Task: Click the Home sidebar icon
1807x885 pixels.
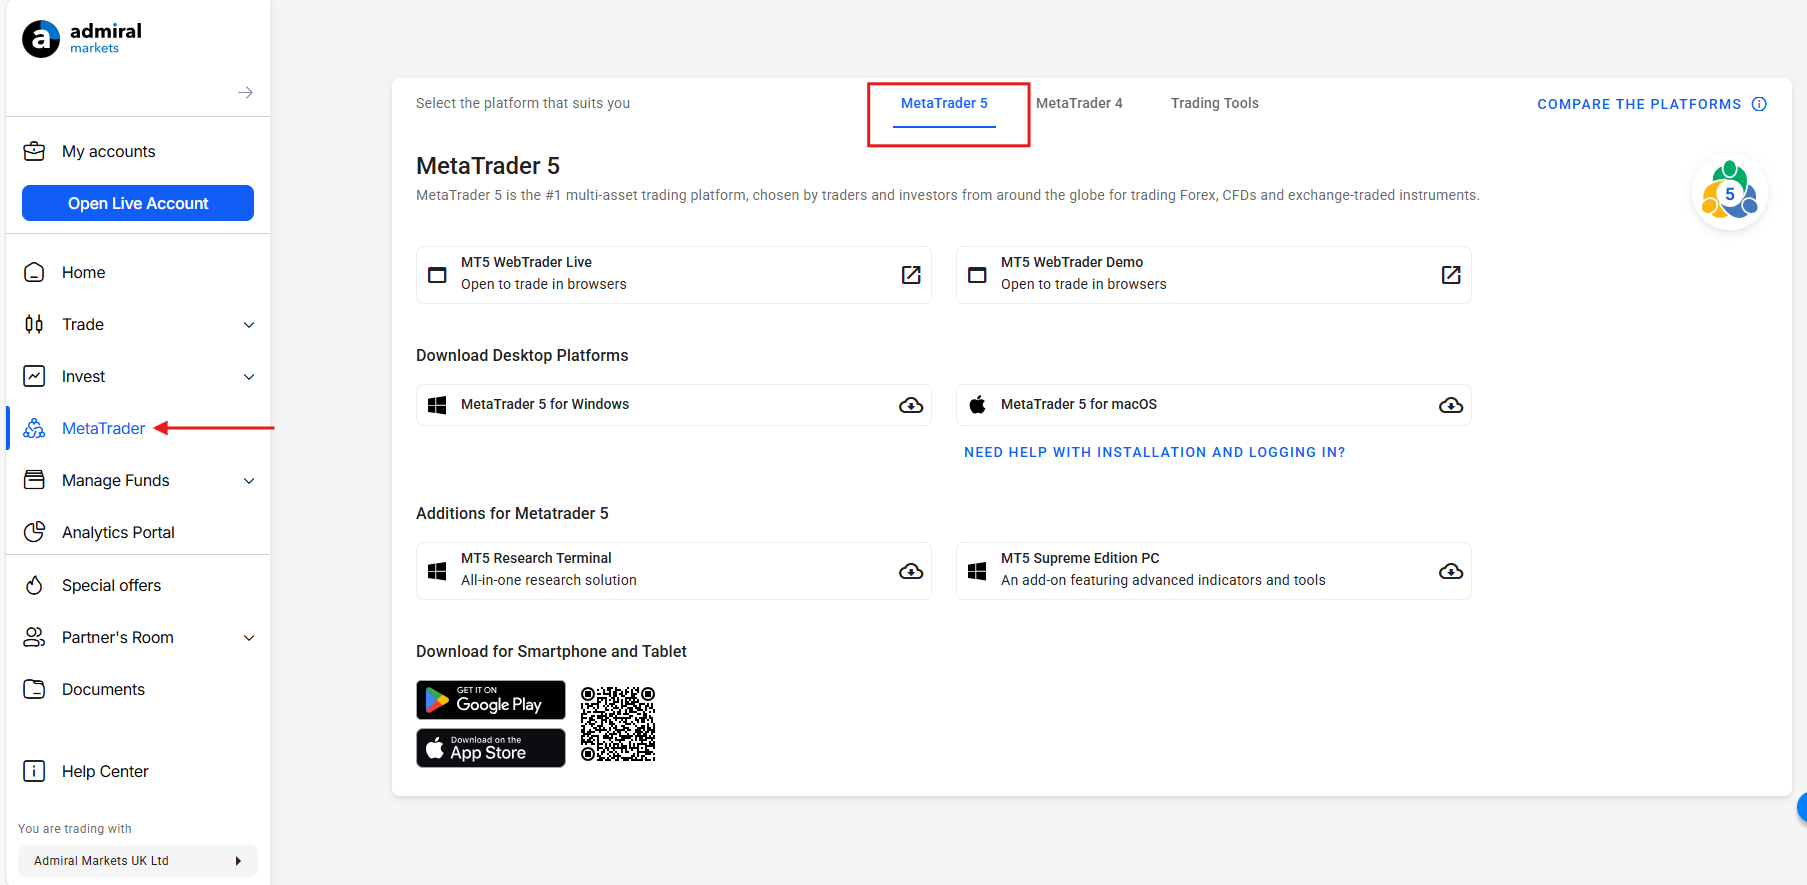Action: click(34, 272)
